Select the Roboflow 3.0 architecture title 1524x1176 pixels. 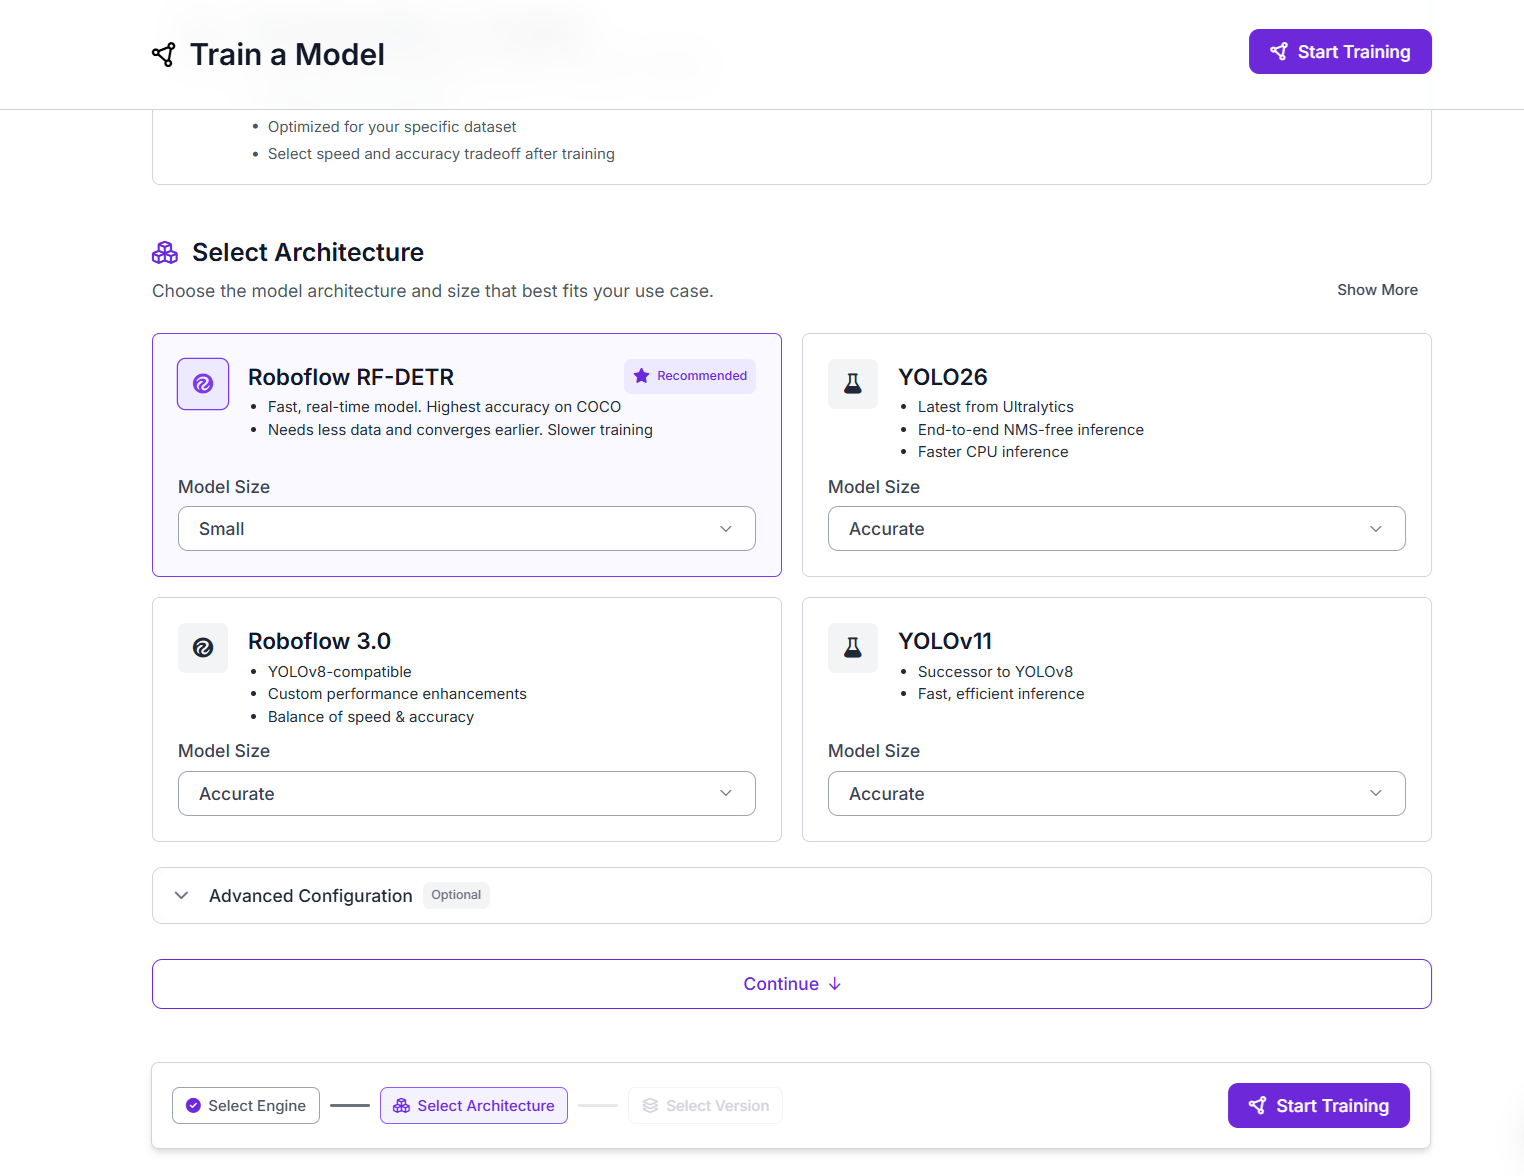tap(319, 641)
